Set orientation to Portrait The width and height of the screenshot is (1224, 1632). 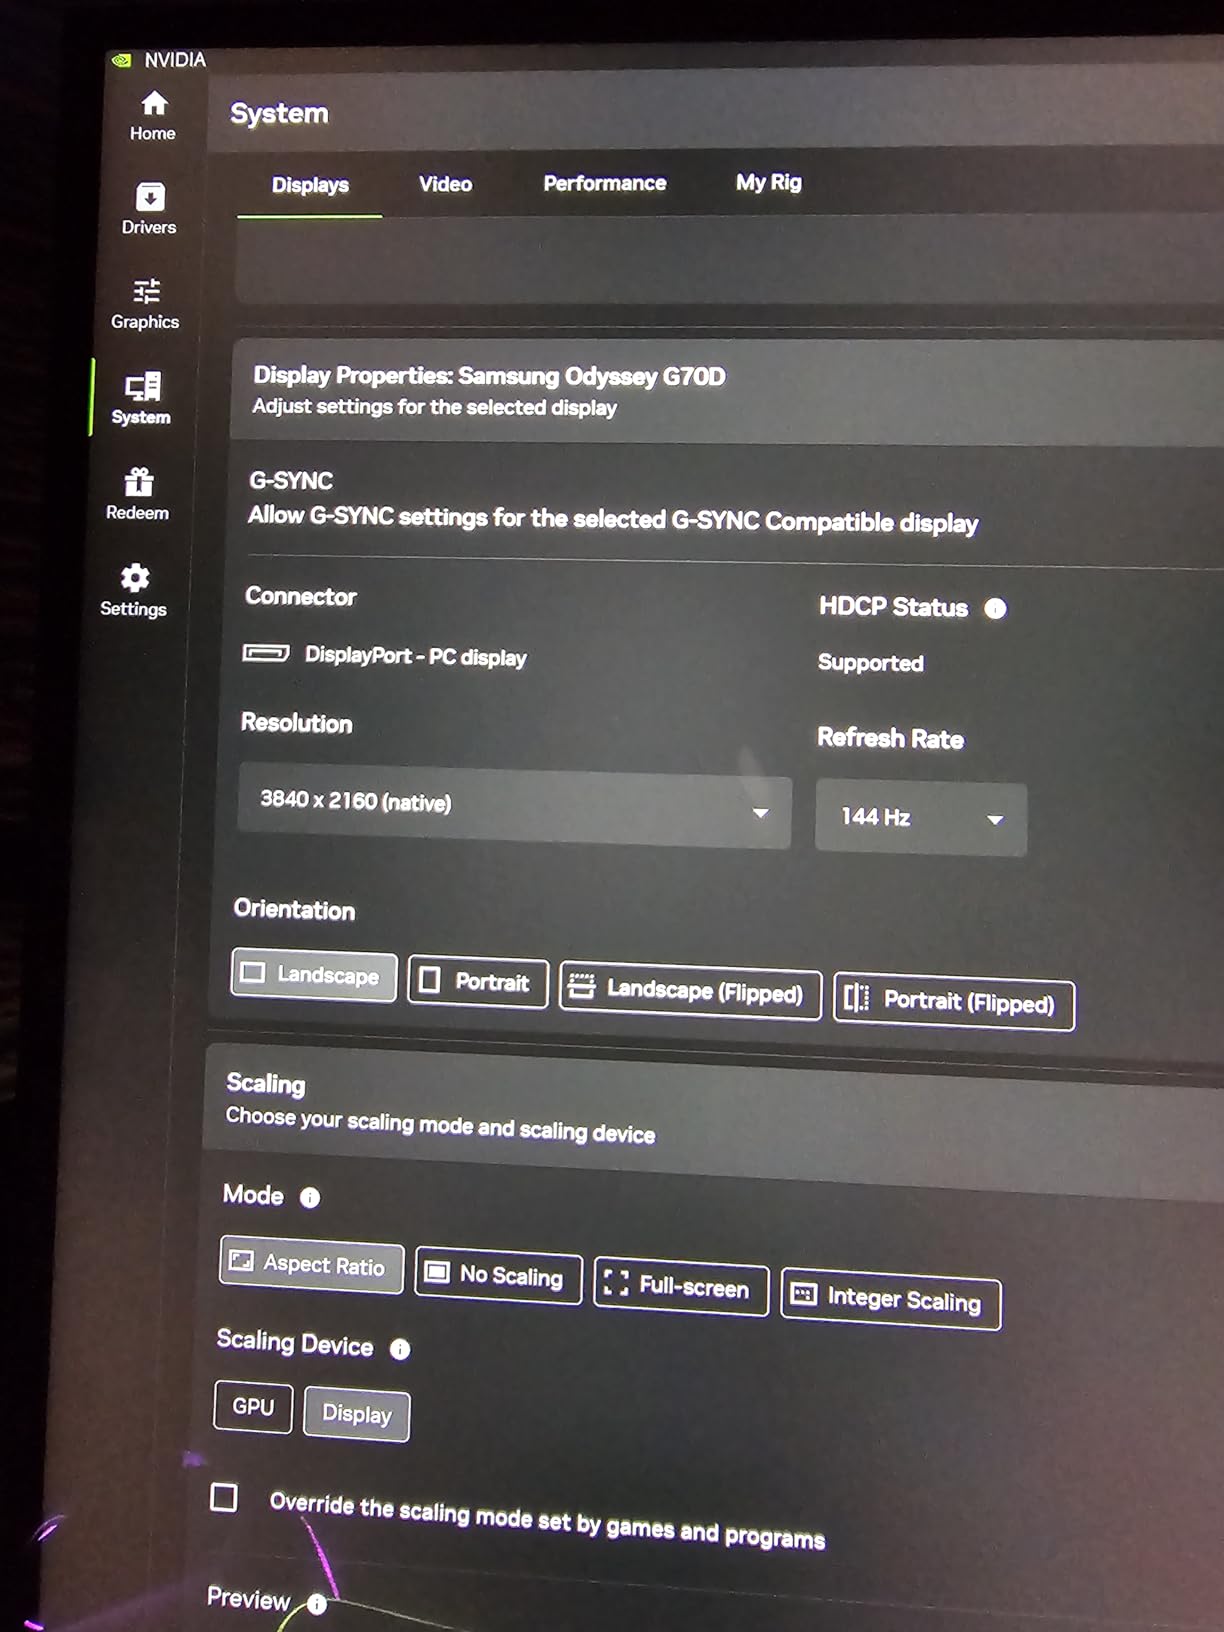(x=478, y=982)
